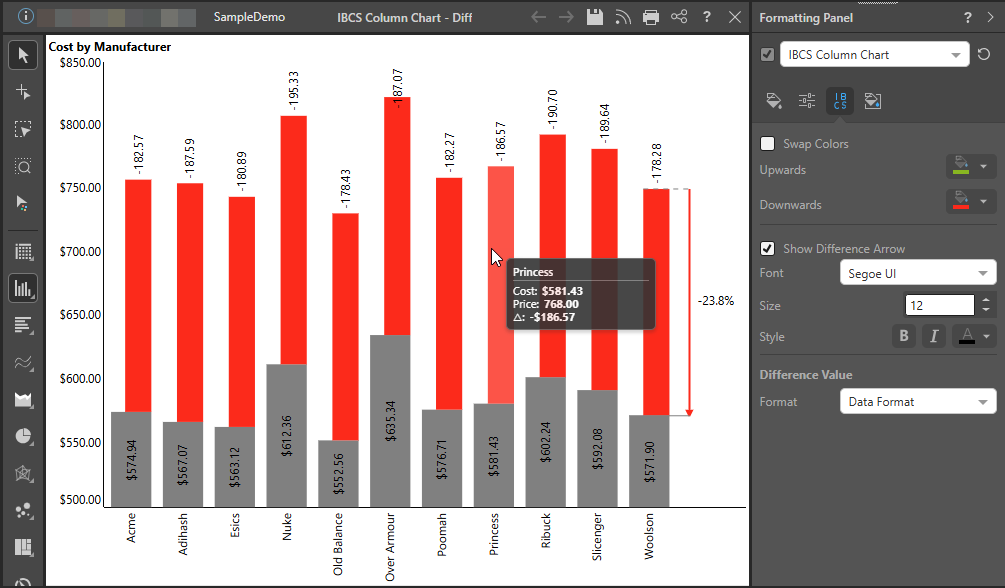Choose the lasso zoom tool in sidebar
This screenshot has height=588, width=1005.
click(24, 166)
